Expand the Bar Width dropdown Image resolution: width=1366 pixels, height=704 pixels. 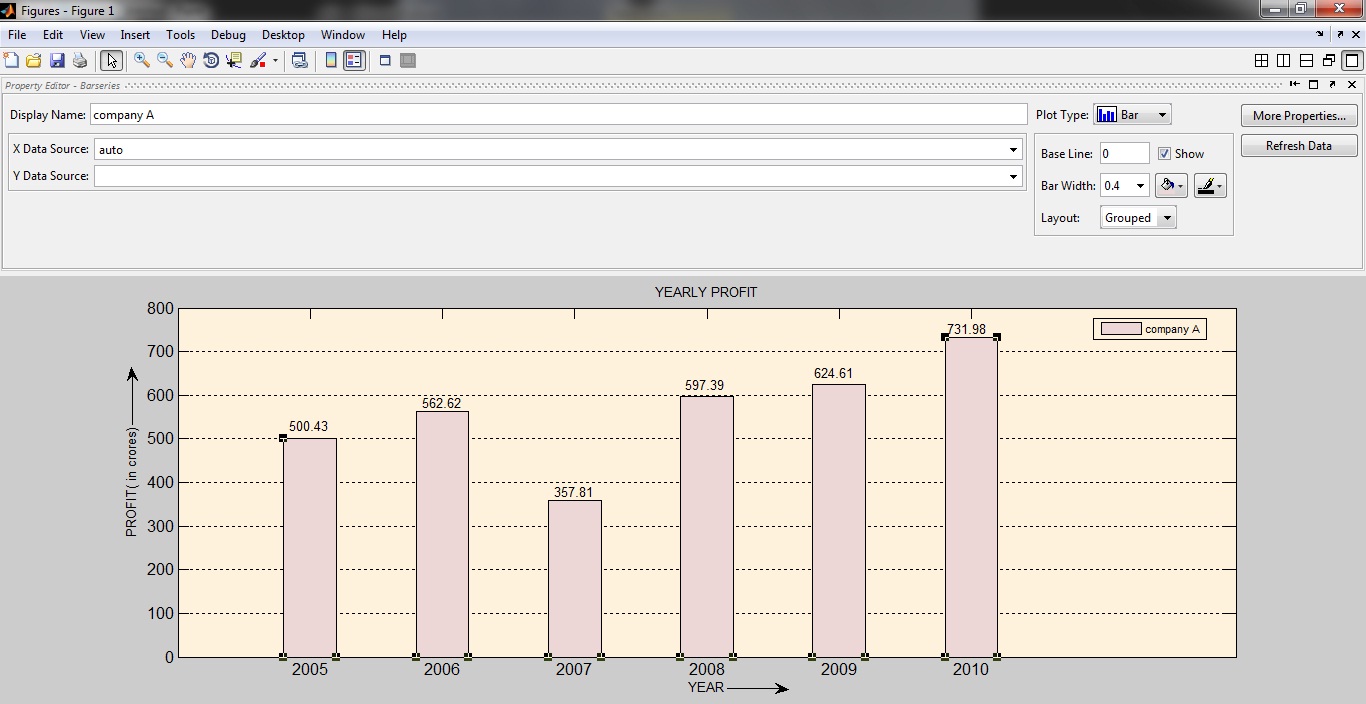click(1141, 185)
